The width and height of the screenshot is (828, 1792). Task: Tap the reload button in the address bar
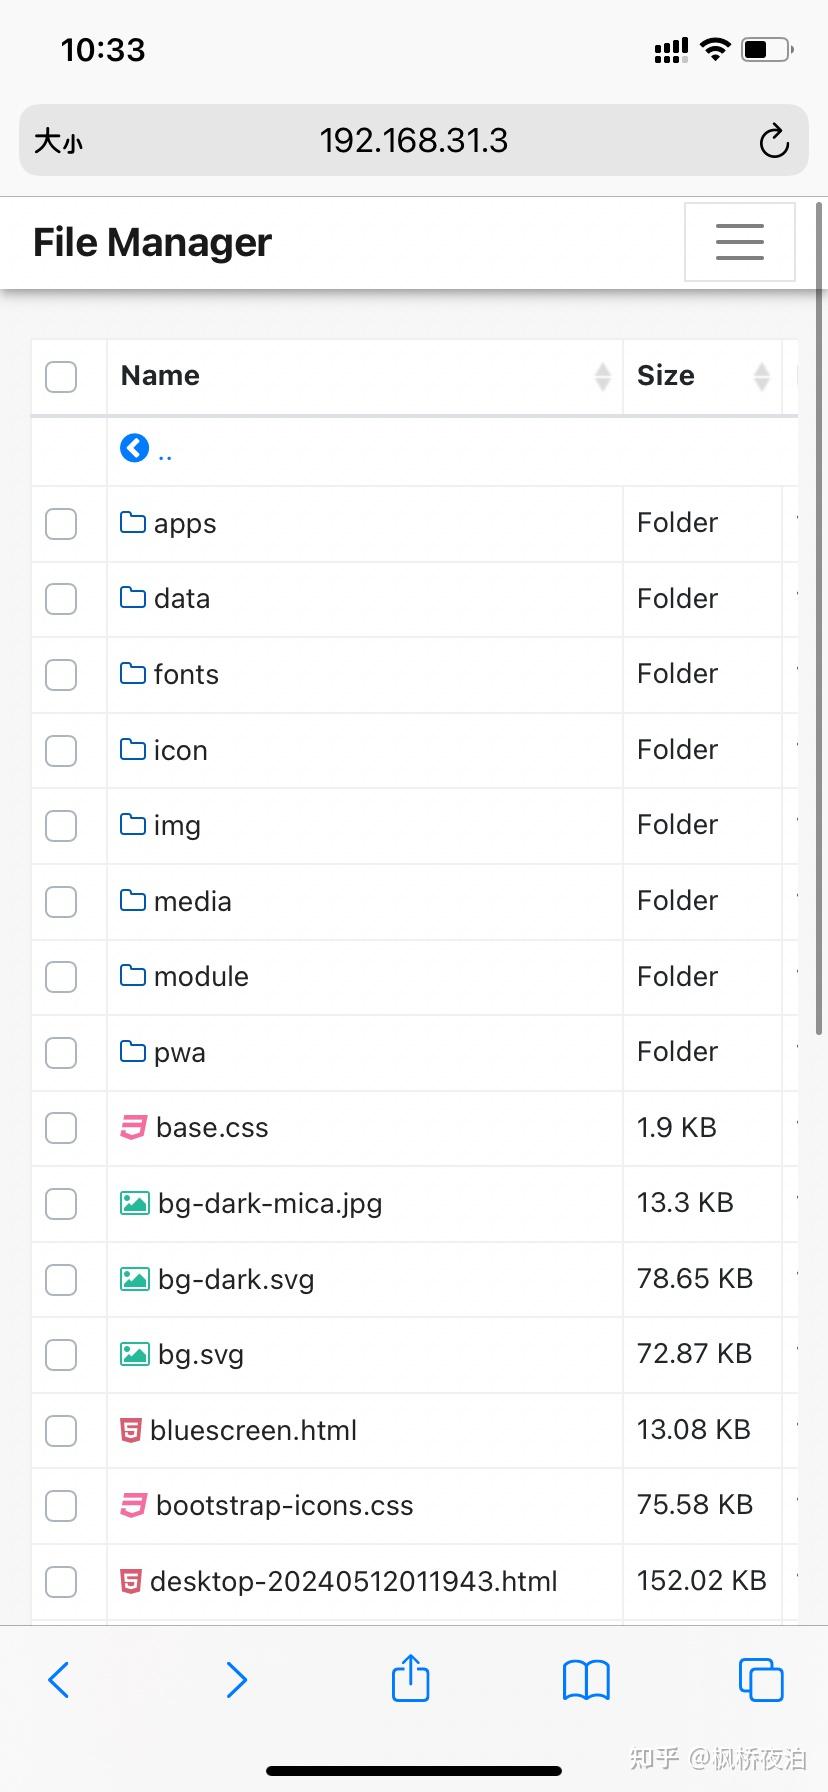coord(774,141)
